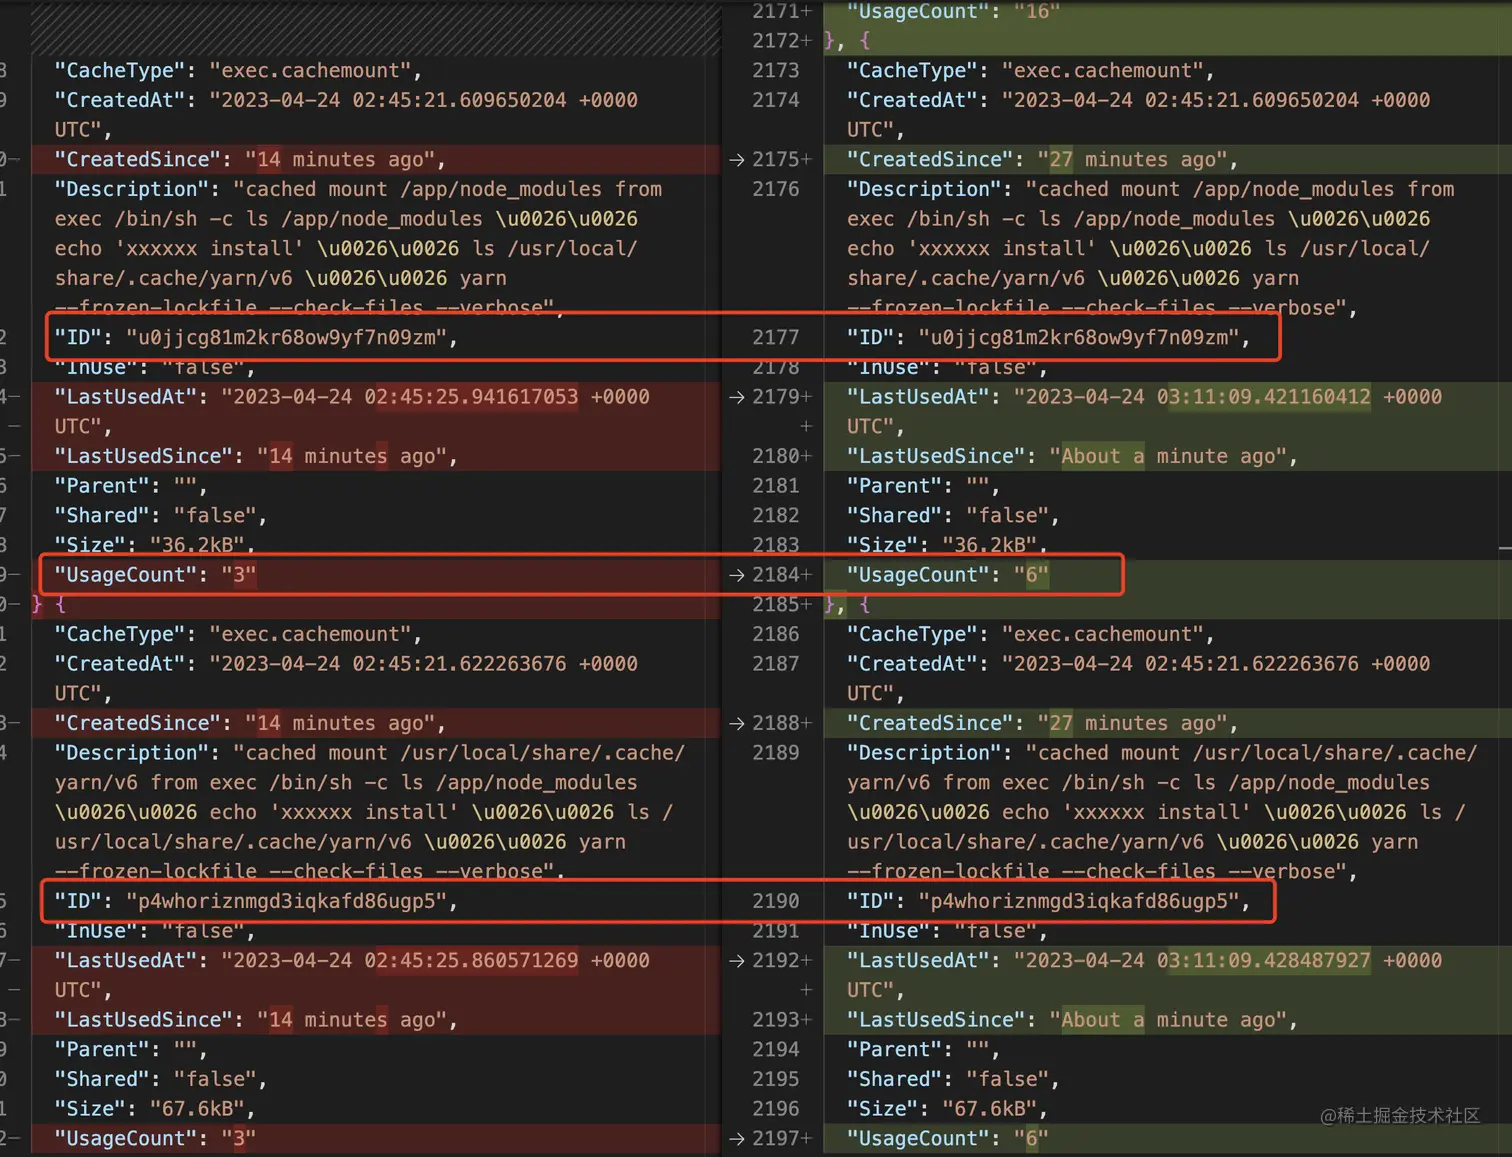Image resolution: width=1512 pixels, height=1157 pixels.
Task: Click the revert arrow beside line 2175
Action: 737,160
